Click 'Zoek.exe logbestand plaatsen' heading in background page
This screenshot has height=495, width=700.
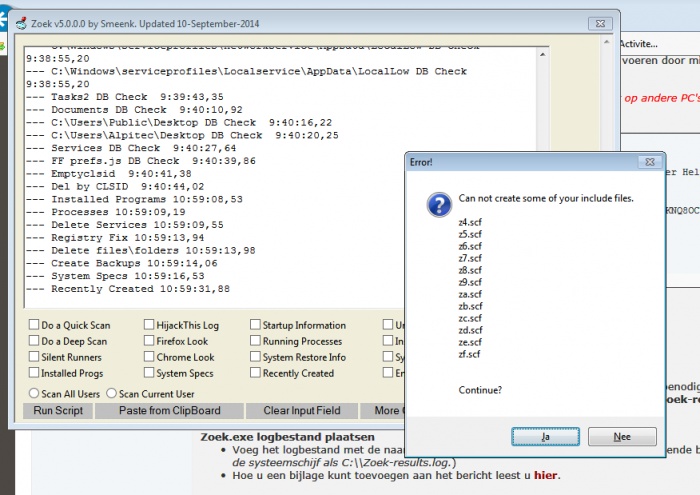pos(288,437)
